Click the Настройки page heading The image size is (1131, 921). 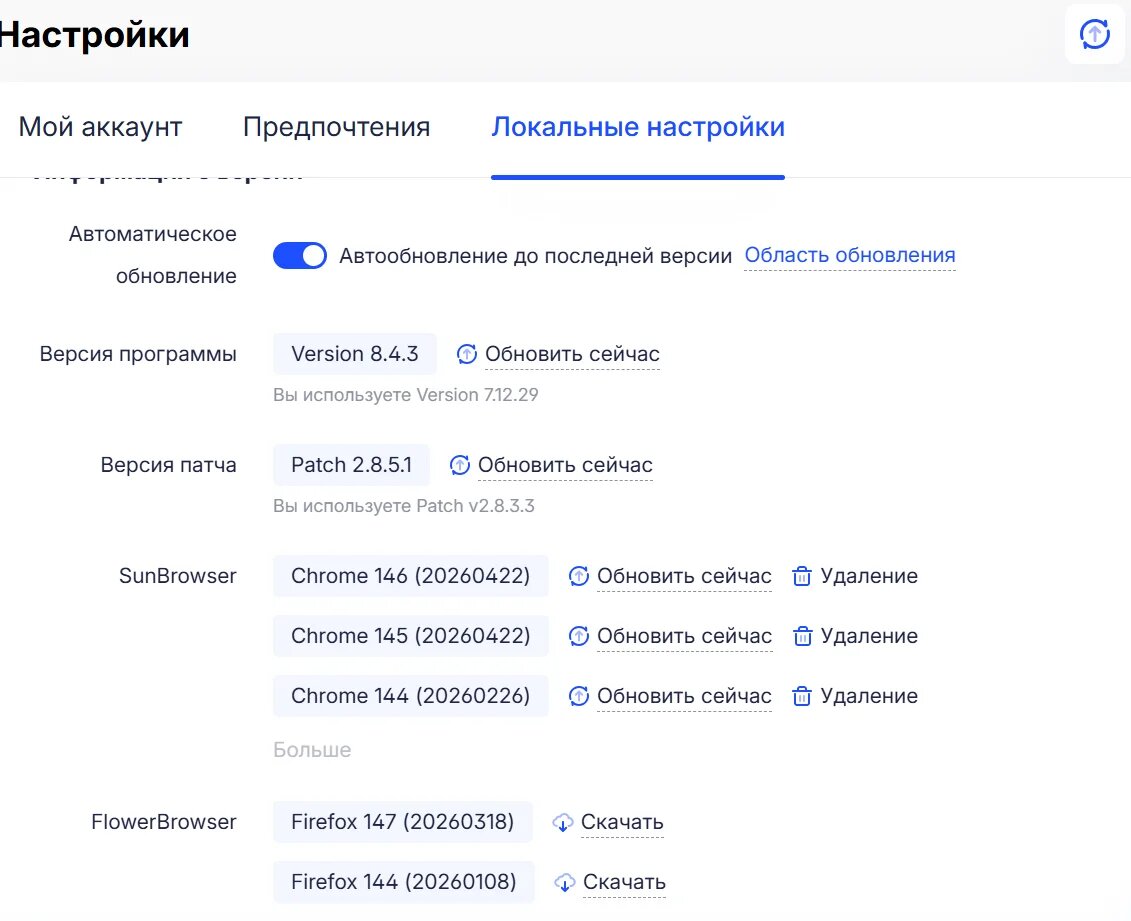coord(94,35)
